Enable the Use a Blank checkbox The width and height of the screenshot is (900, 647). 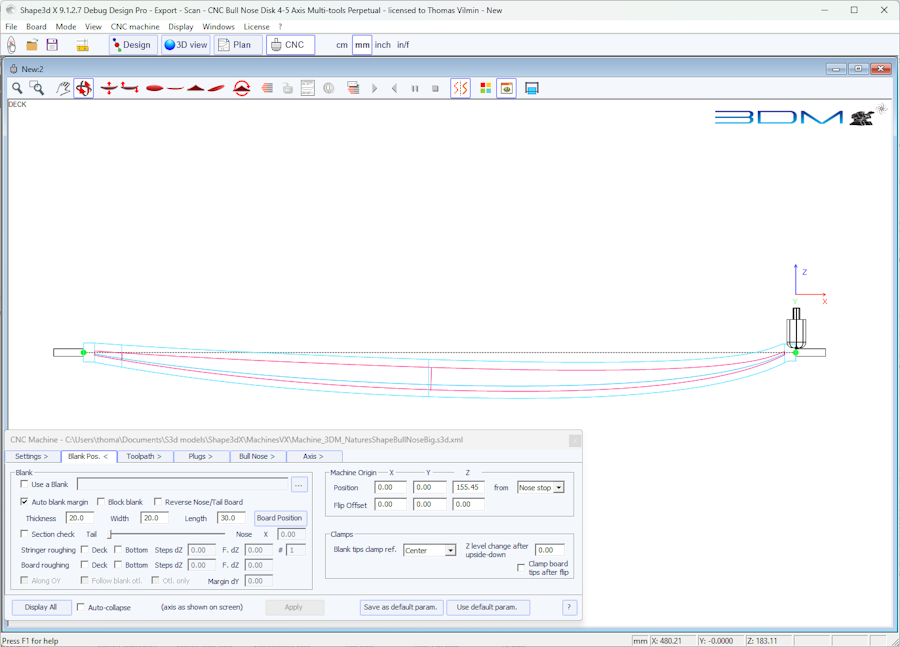tap(25, 484)
